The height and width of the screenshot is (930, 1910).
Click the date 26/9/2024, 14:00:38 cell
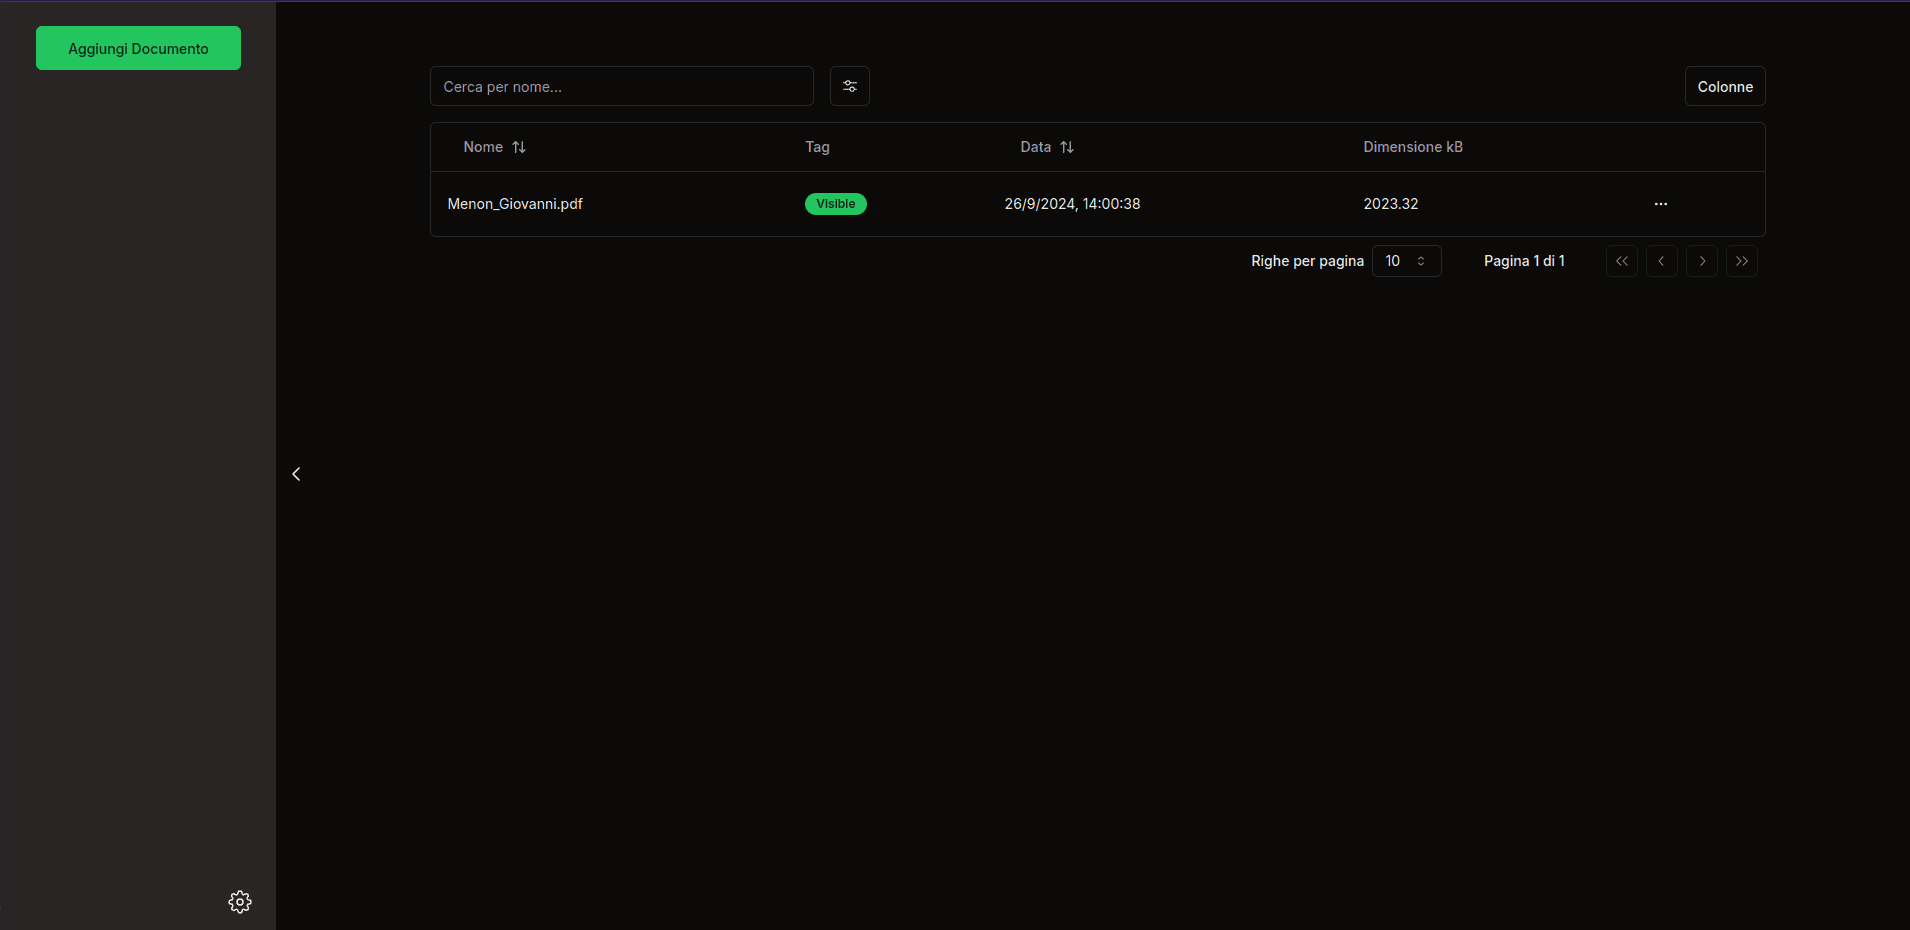[1072, 204]
